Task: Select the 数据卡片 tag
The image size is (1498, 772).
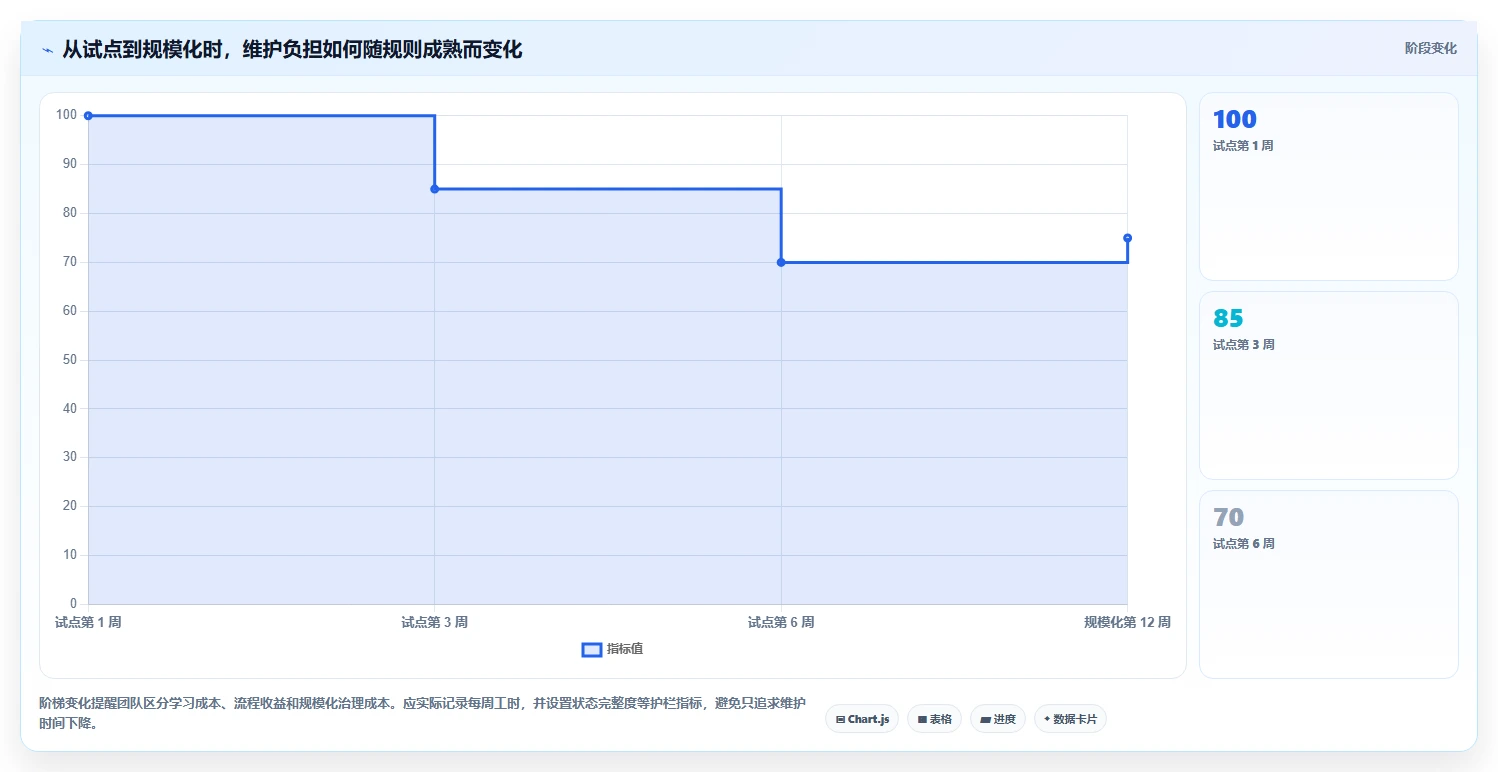Action: pos(1070,719)
